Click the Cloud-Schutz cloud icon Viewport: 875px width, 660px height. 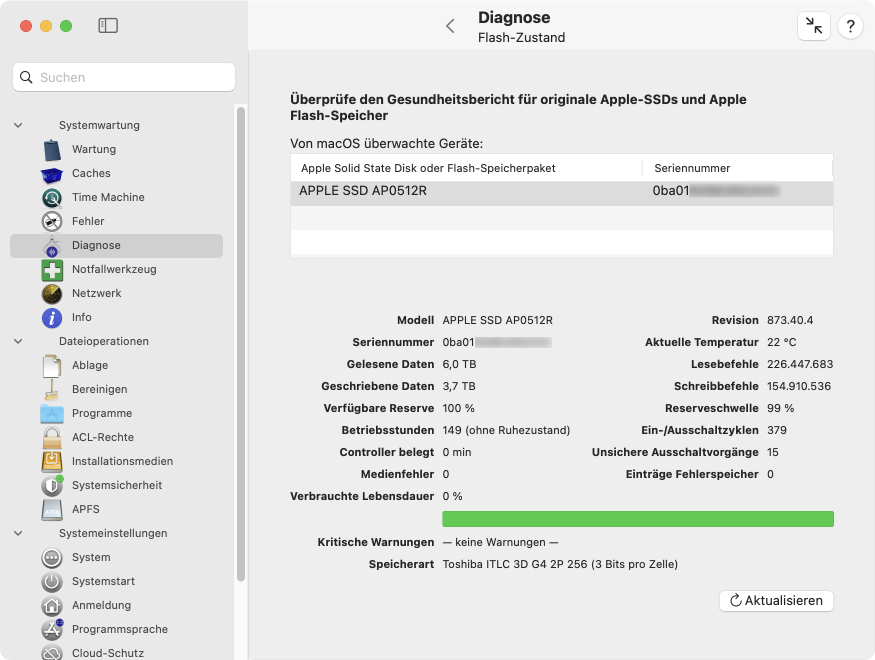(x=52, y=653)
